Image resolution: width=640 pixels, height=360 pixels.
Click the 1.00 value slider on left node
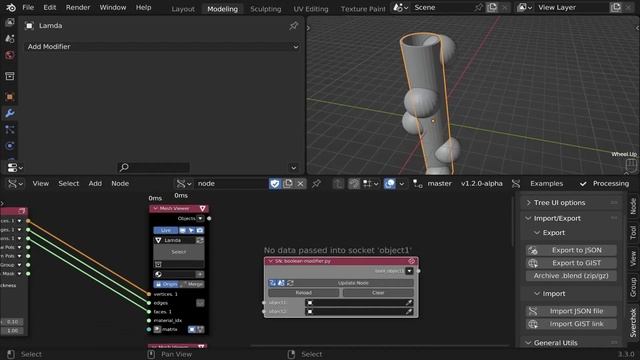pos(12,331)
